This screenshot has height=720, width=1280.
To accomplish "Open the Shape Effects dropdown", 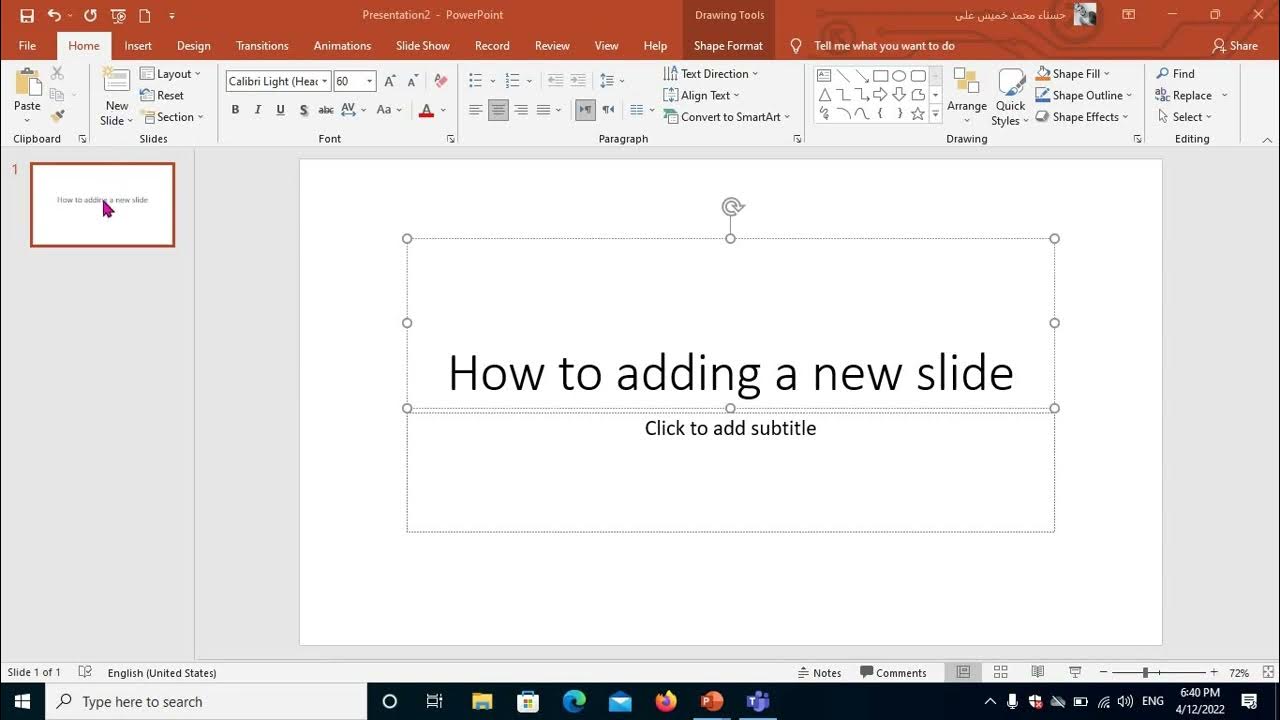I will pyautogui.click(x=1082, y=117).
